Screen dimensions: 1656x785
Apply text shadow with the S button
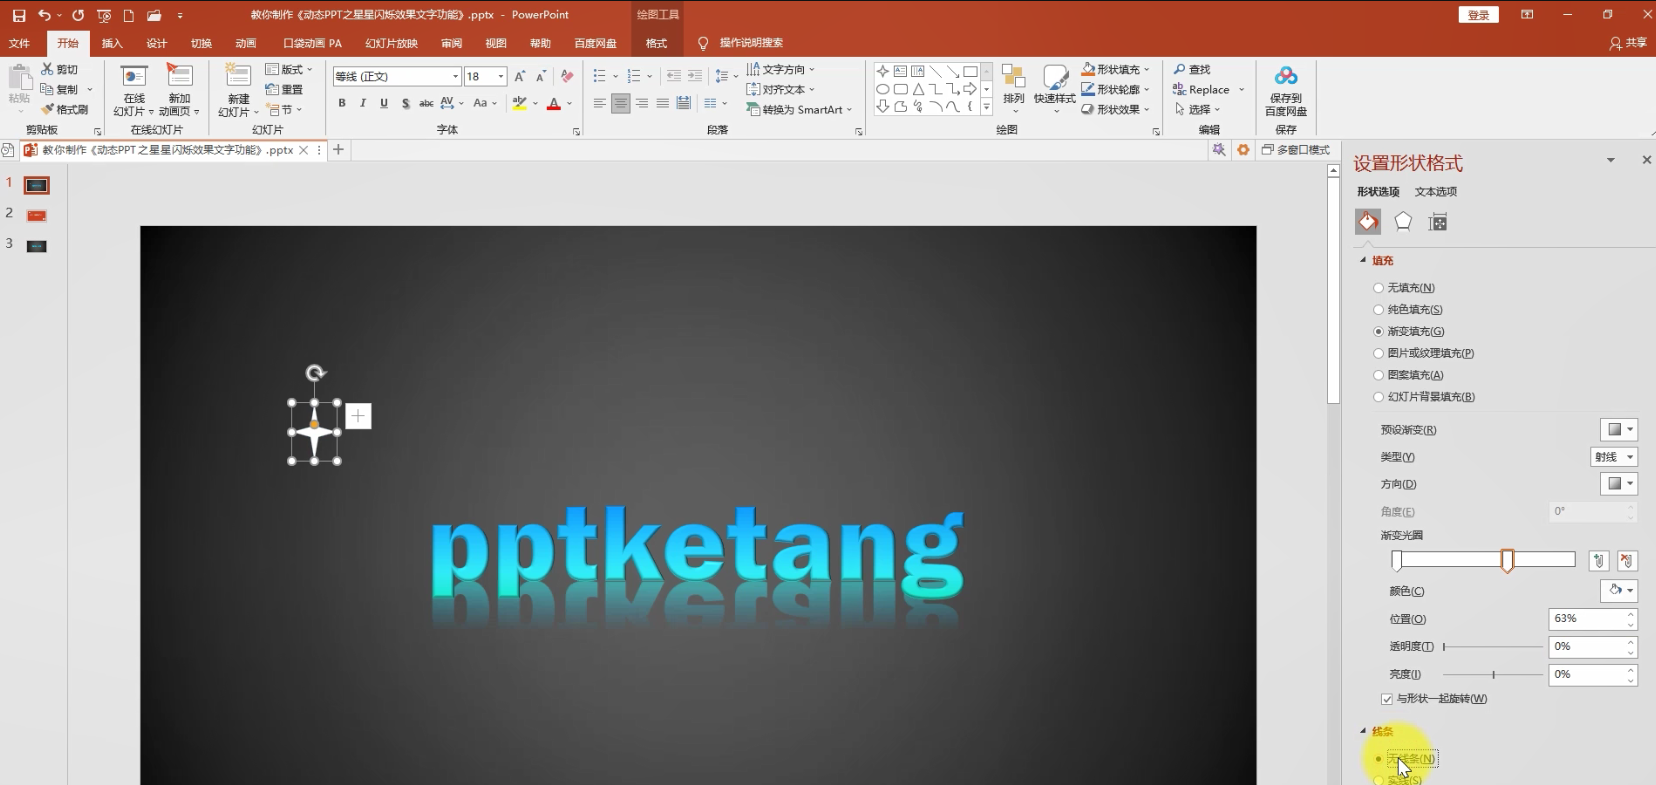point(405,103)
